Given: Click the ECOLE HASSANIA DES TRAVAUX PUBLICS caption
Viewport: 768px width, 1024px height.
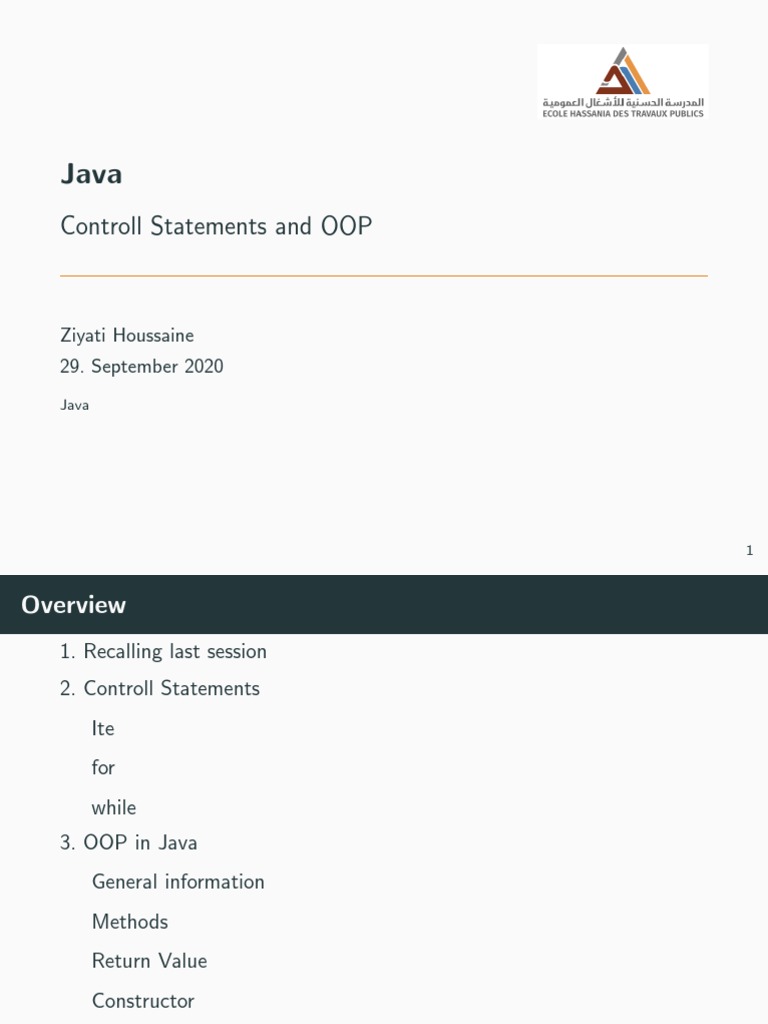Looking at the screenshot, I should (622, 114).
